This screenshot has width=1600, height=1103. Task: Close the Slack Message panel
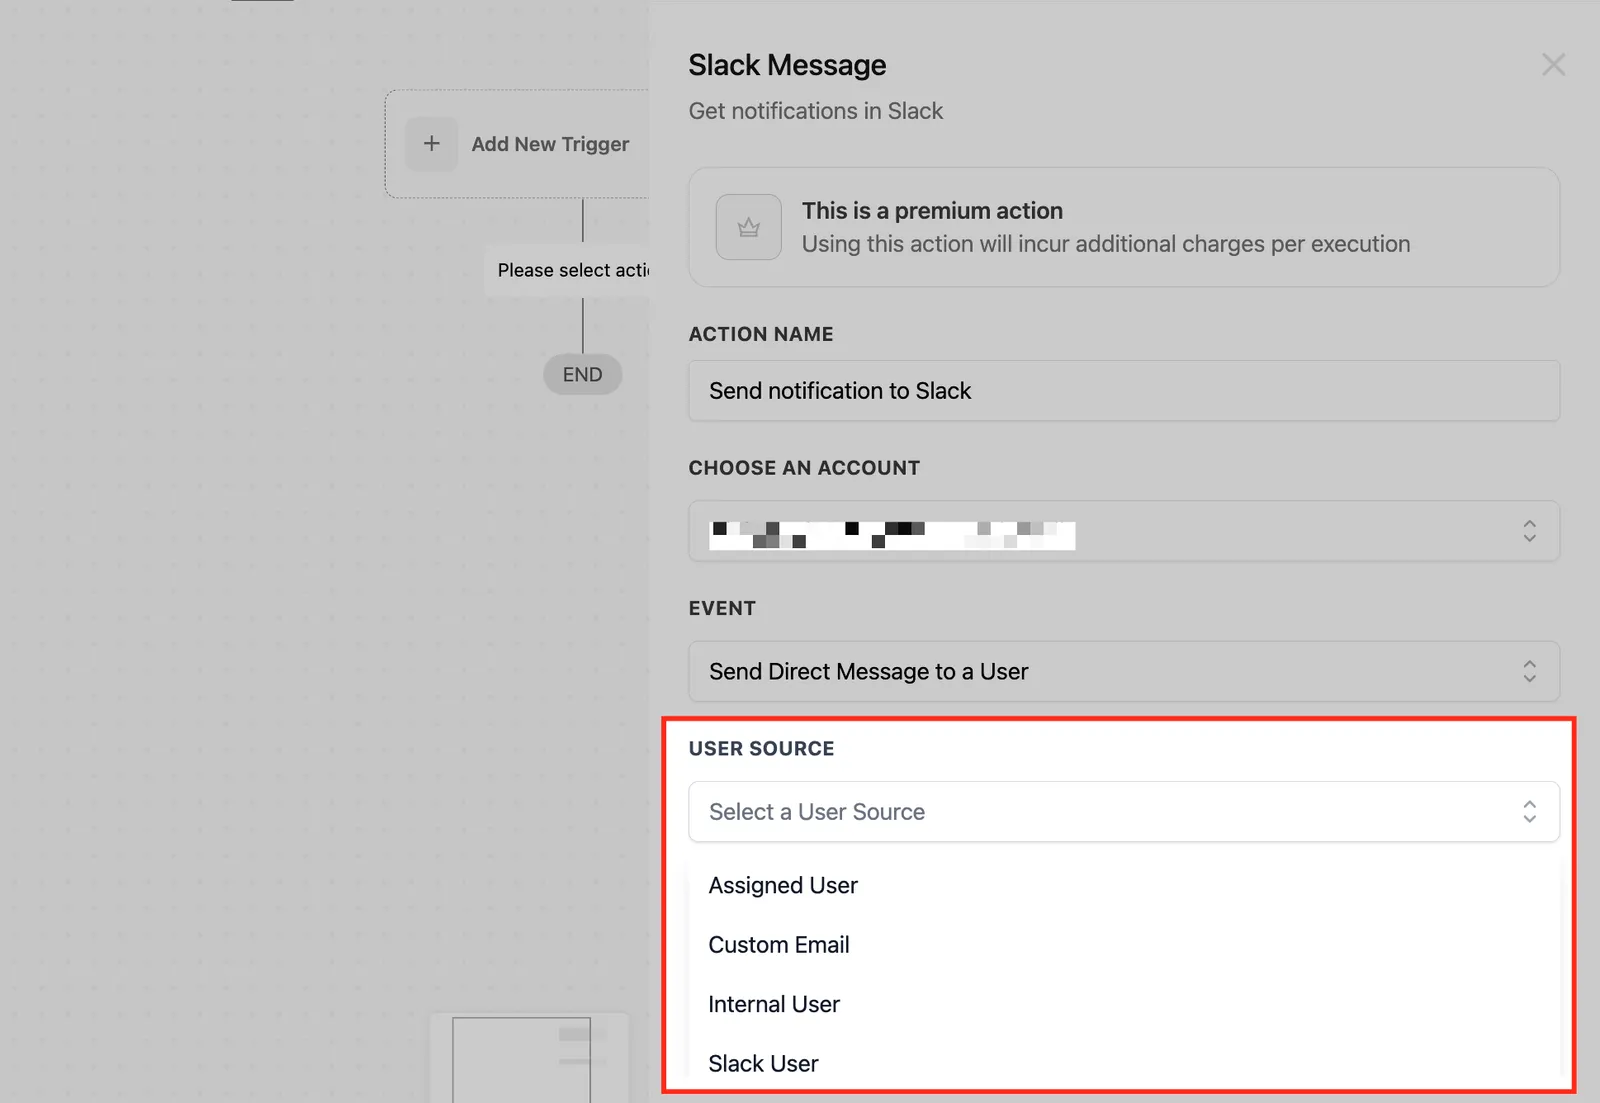(x=1553, y=65)
